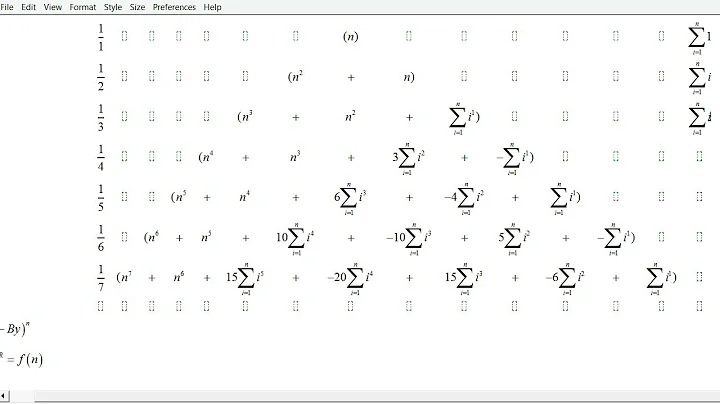Open the Preferences menu
Screen dimensions: 720x404
coord(174,7)
